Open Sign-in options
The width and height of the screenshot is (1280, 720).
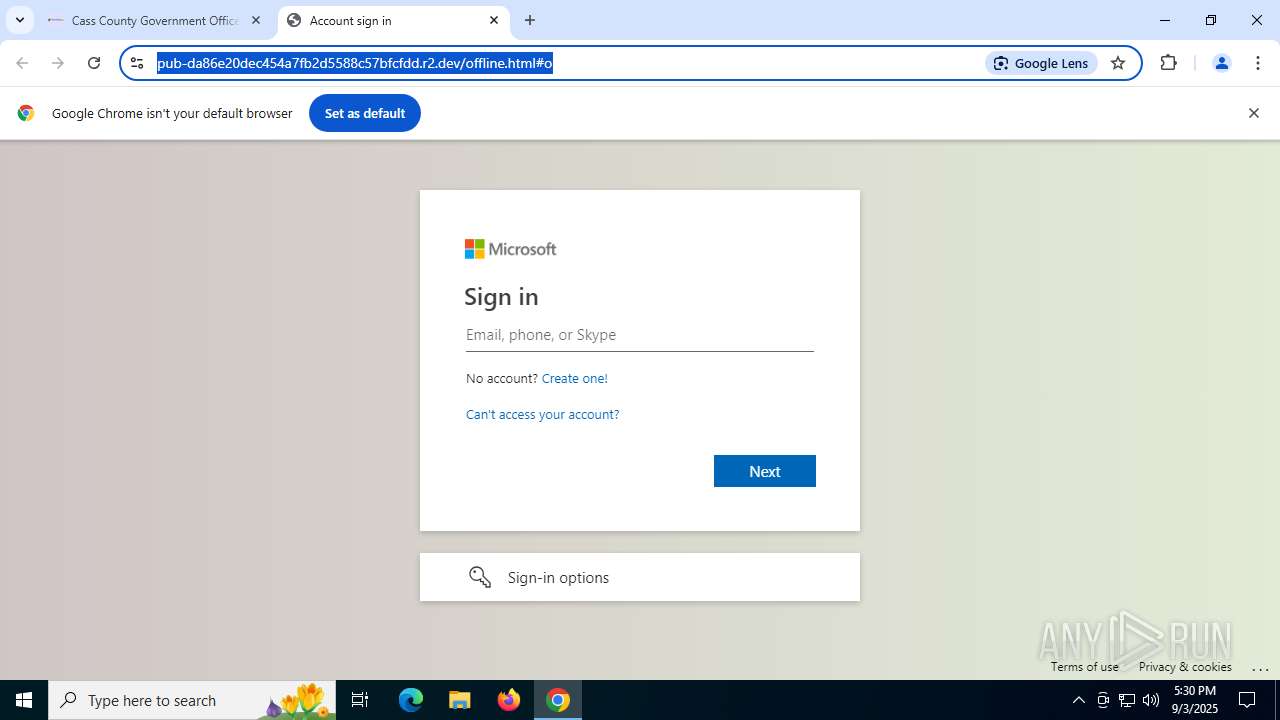[640, 577]
